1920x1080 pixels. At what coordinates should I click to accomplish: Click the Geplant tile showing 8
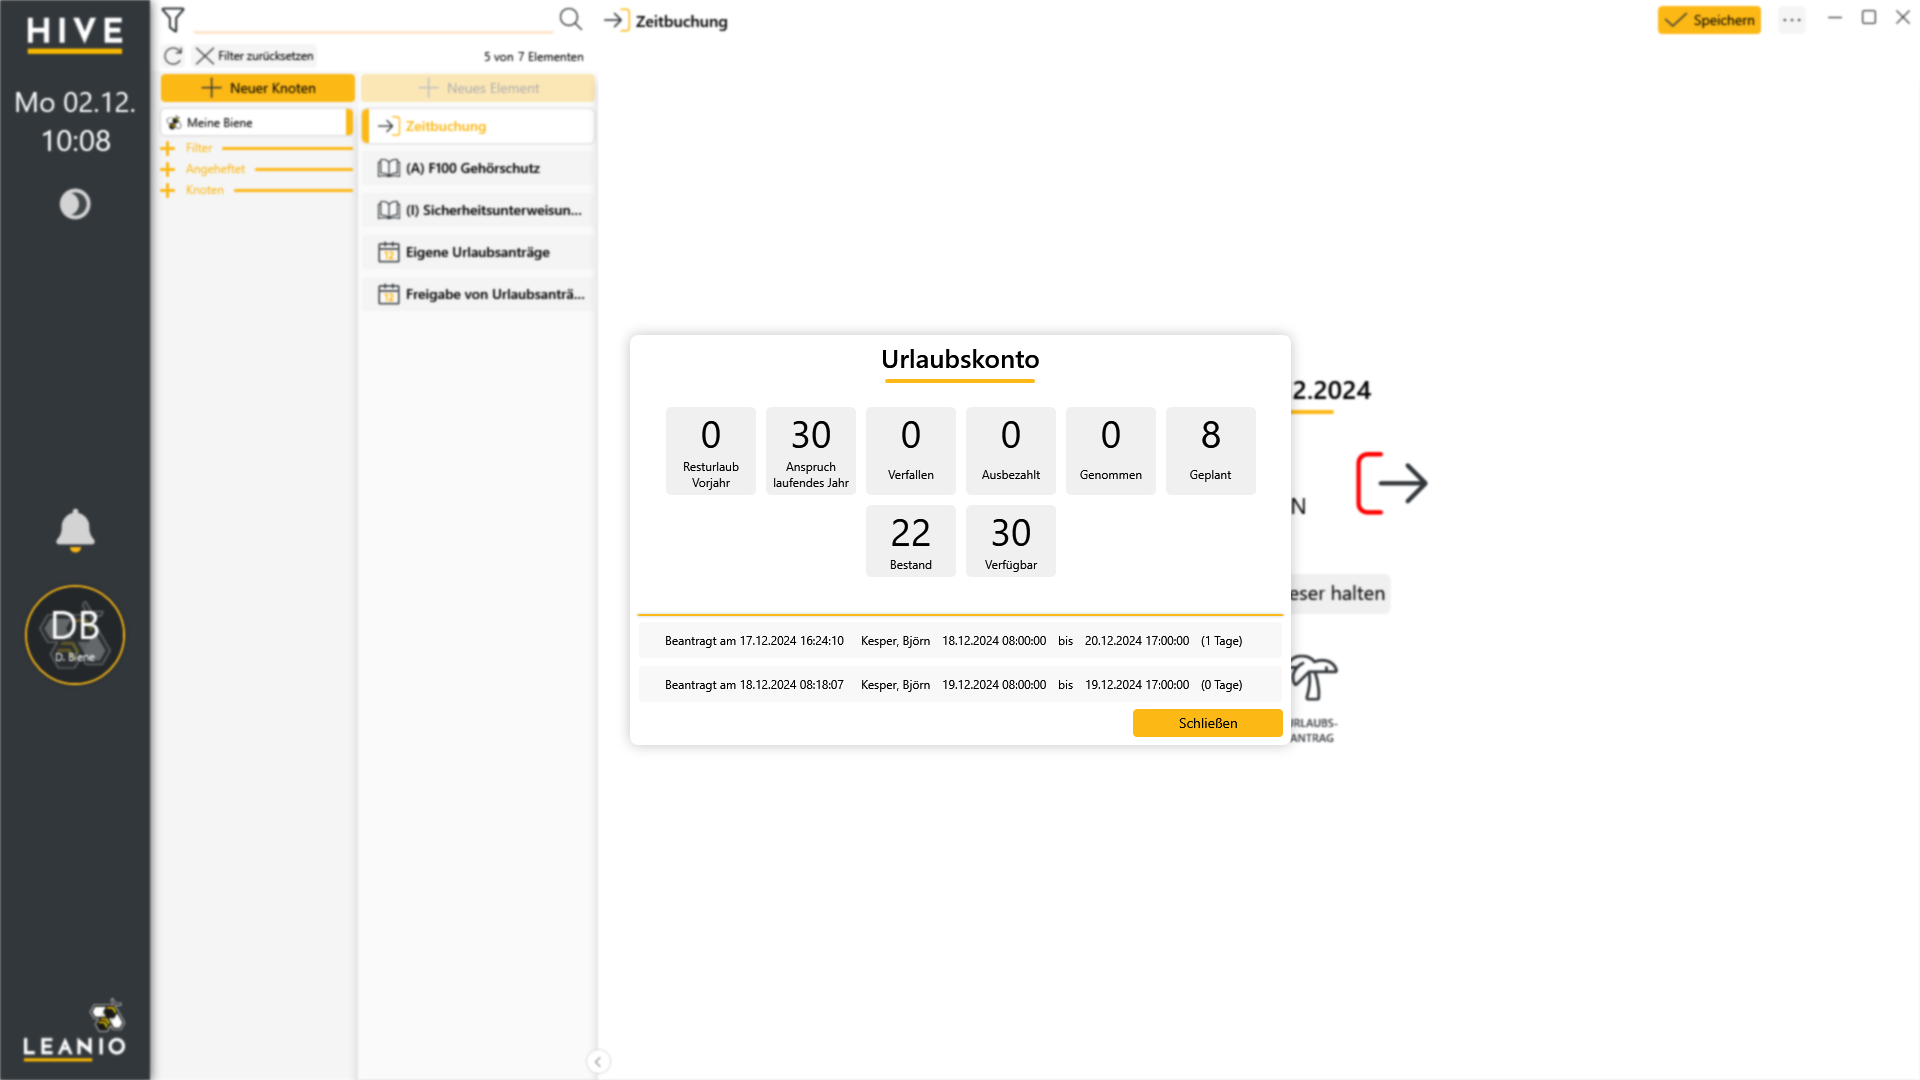pyautogui.click(x=1211, y=451)
